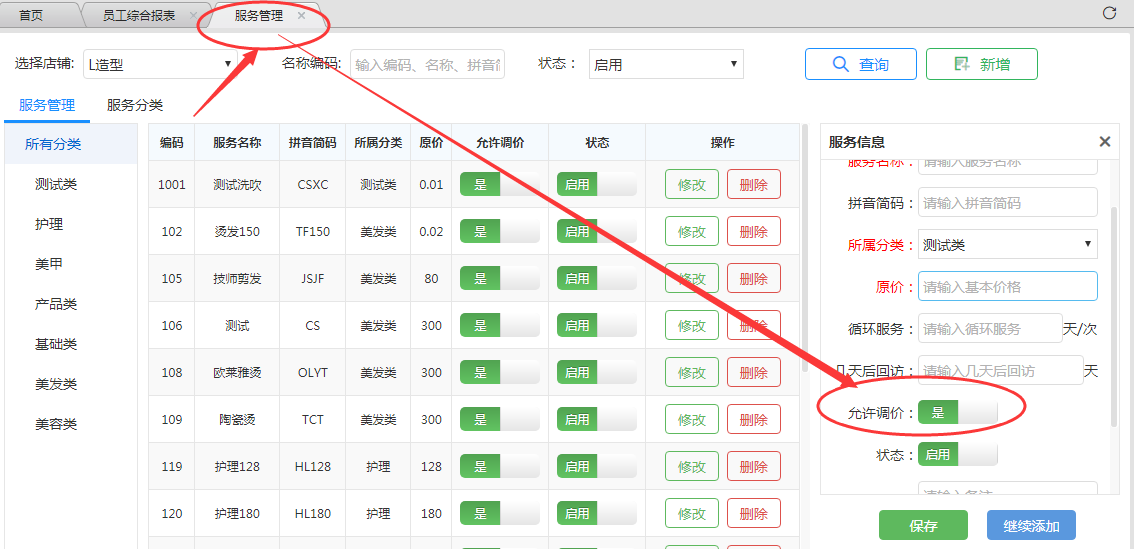Viewport: 1134px width, 549px height.
Task: Toggle 允许调价 switch in 服务信息 panel
Action: coord(958,413)
